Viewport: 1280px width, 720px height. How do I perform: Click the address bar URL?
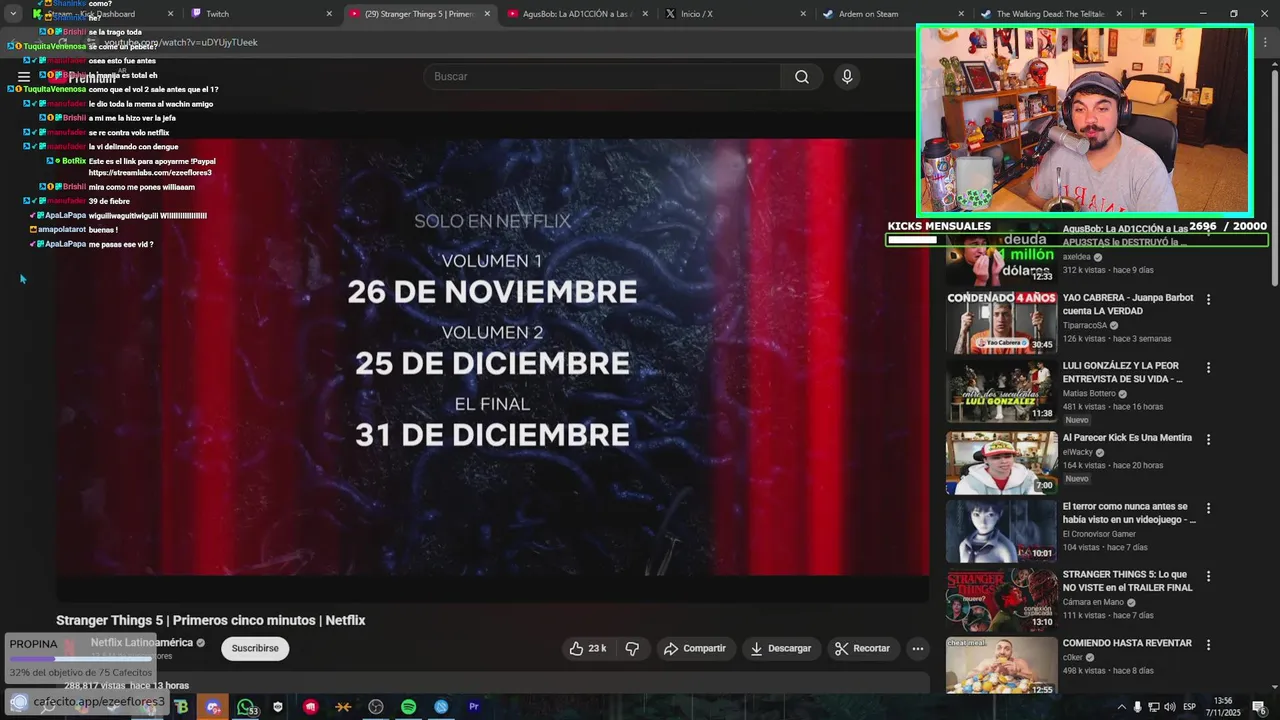coord(181,43)
